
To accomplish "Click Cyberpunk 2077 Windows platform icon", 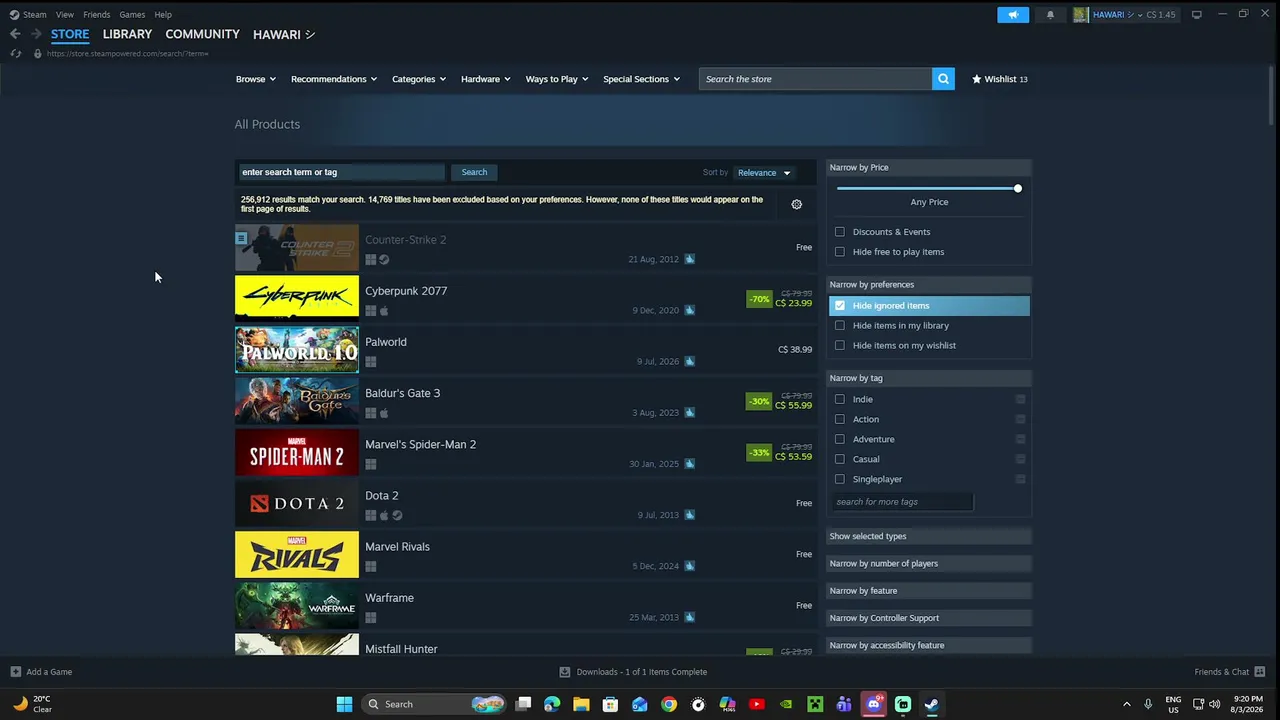I will tap(370, 311).
